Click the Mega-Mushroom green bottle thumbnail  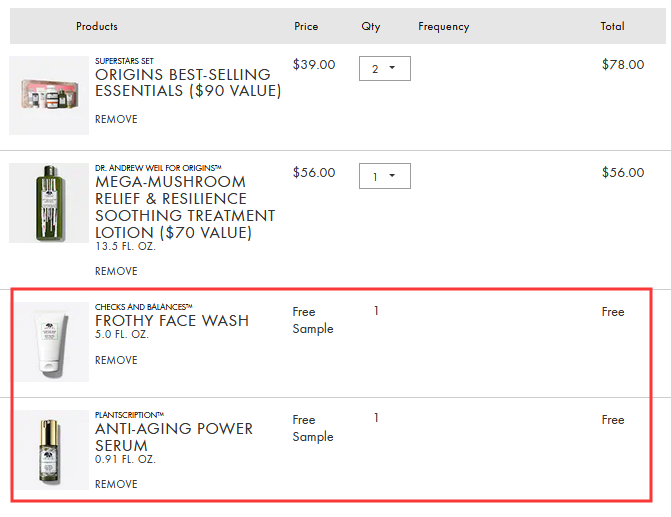click(x=49, y=203)
